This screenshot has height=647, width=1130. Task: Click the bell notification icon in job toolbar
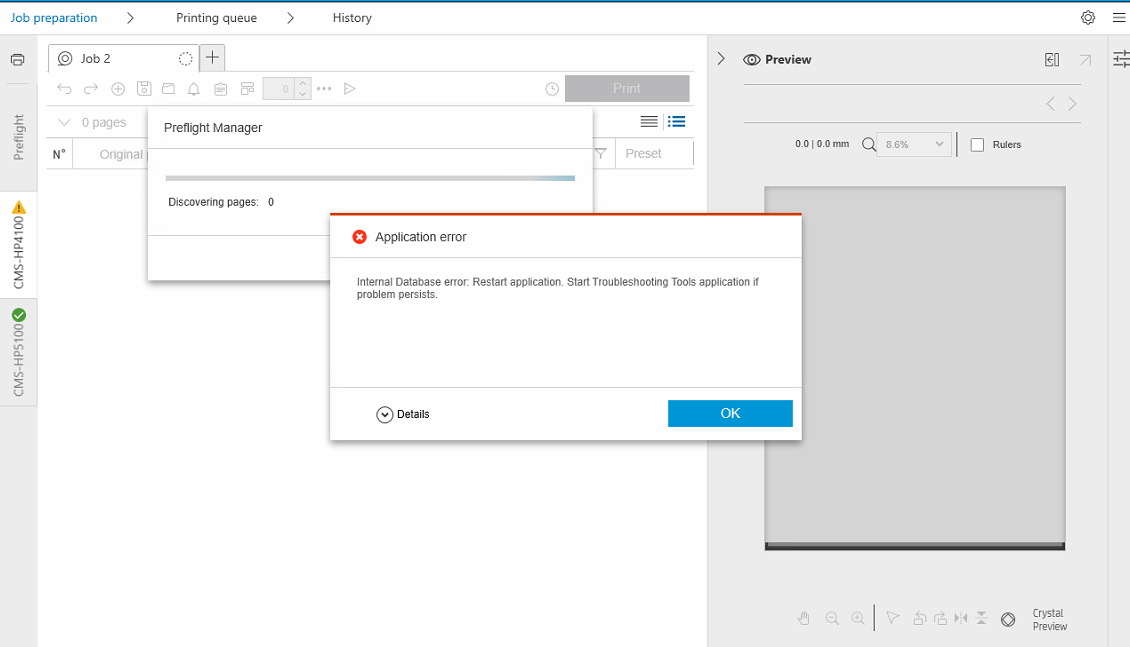193,88
